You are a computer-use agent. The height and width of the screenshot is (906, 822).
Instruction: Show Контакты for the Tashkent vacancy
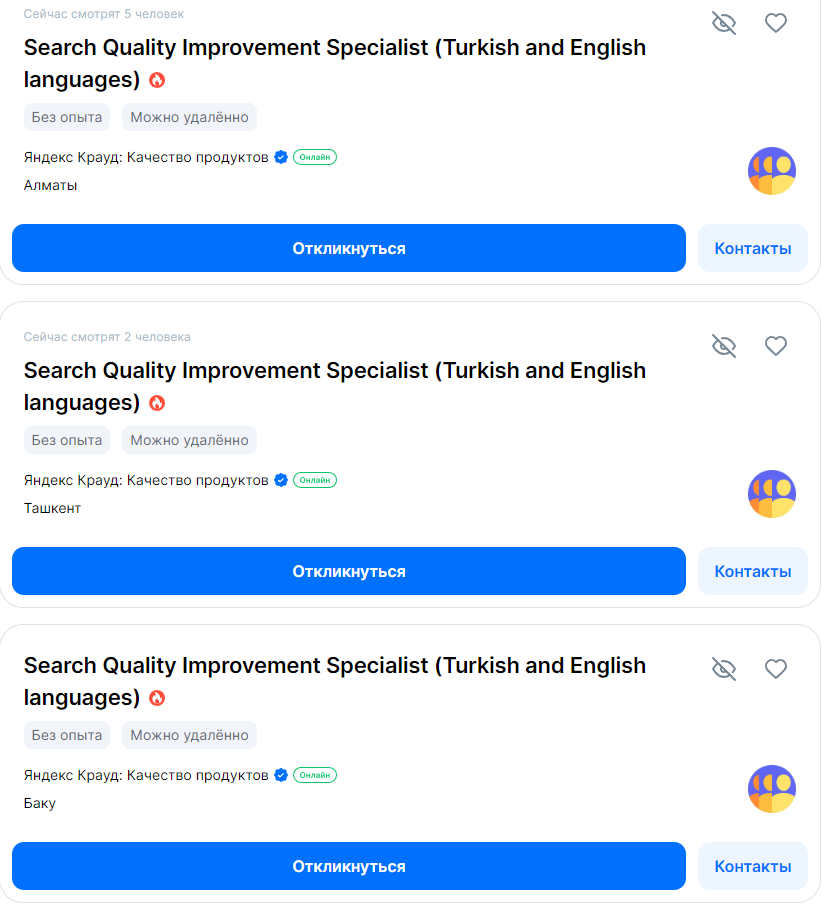coord(753,571)
